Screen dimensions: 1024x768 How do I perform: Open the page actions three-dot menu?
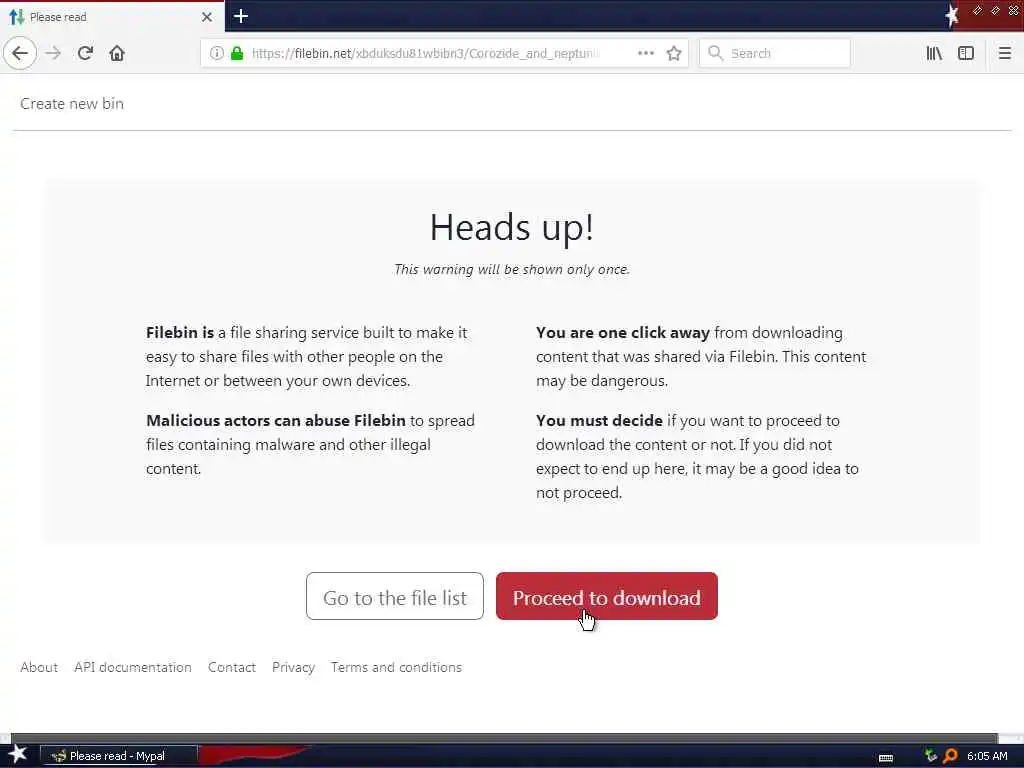tap(646, 53)
